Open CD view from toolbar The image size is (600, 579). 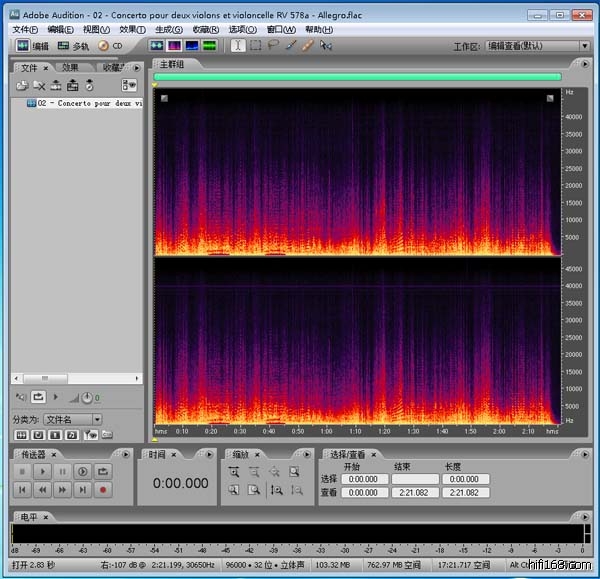coord(110,46)
